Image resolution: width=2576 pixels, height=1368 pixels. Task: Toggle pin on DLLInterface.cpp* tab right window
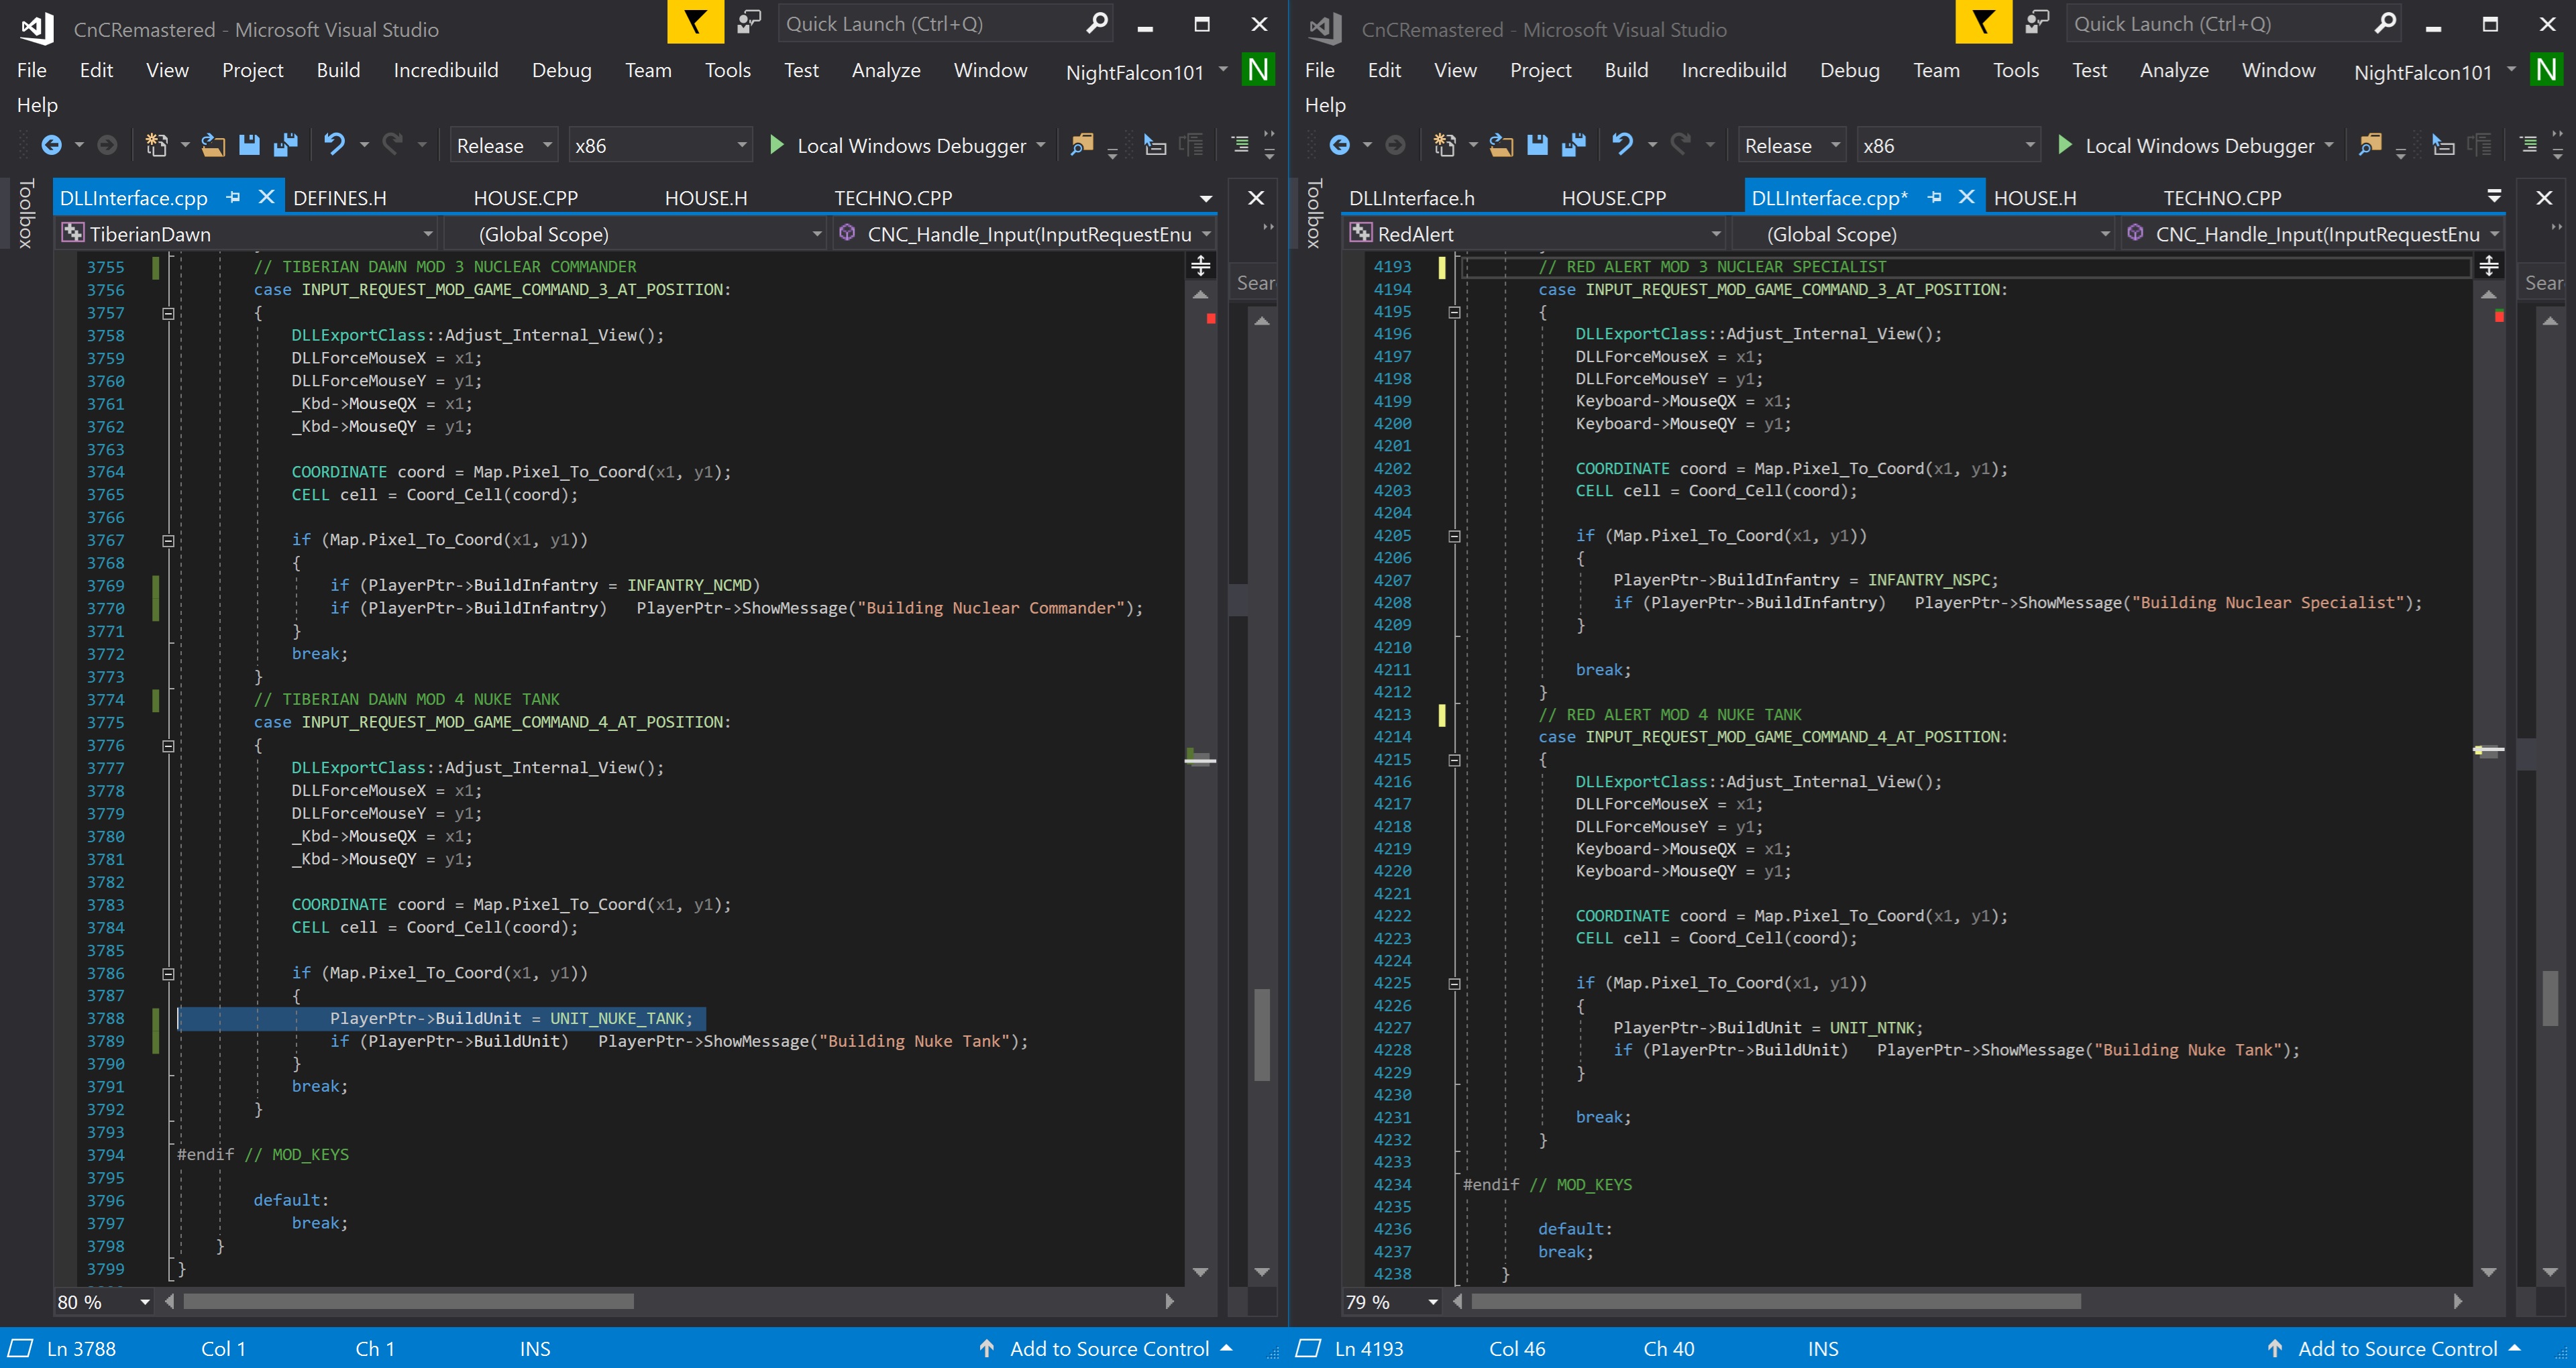click(1935, 198)
